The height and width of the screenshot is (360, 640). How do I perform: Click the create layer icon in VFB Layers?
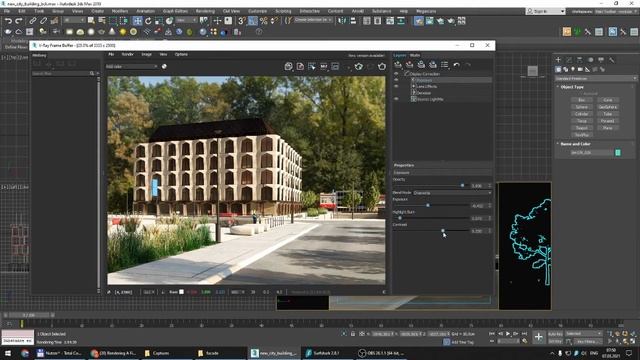[398, 65]
